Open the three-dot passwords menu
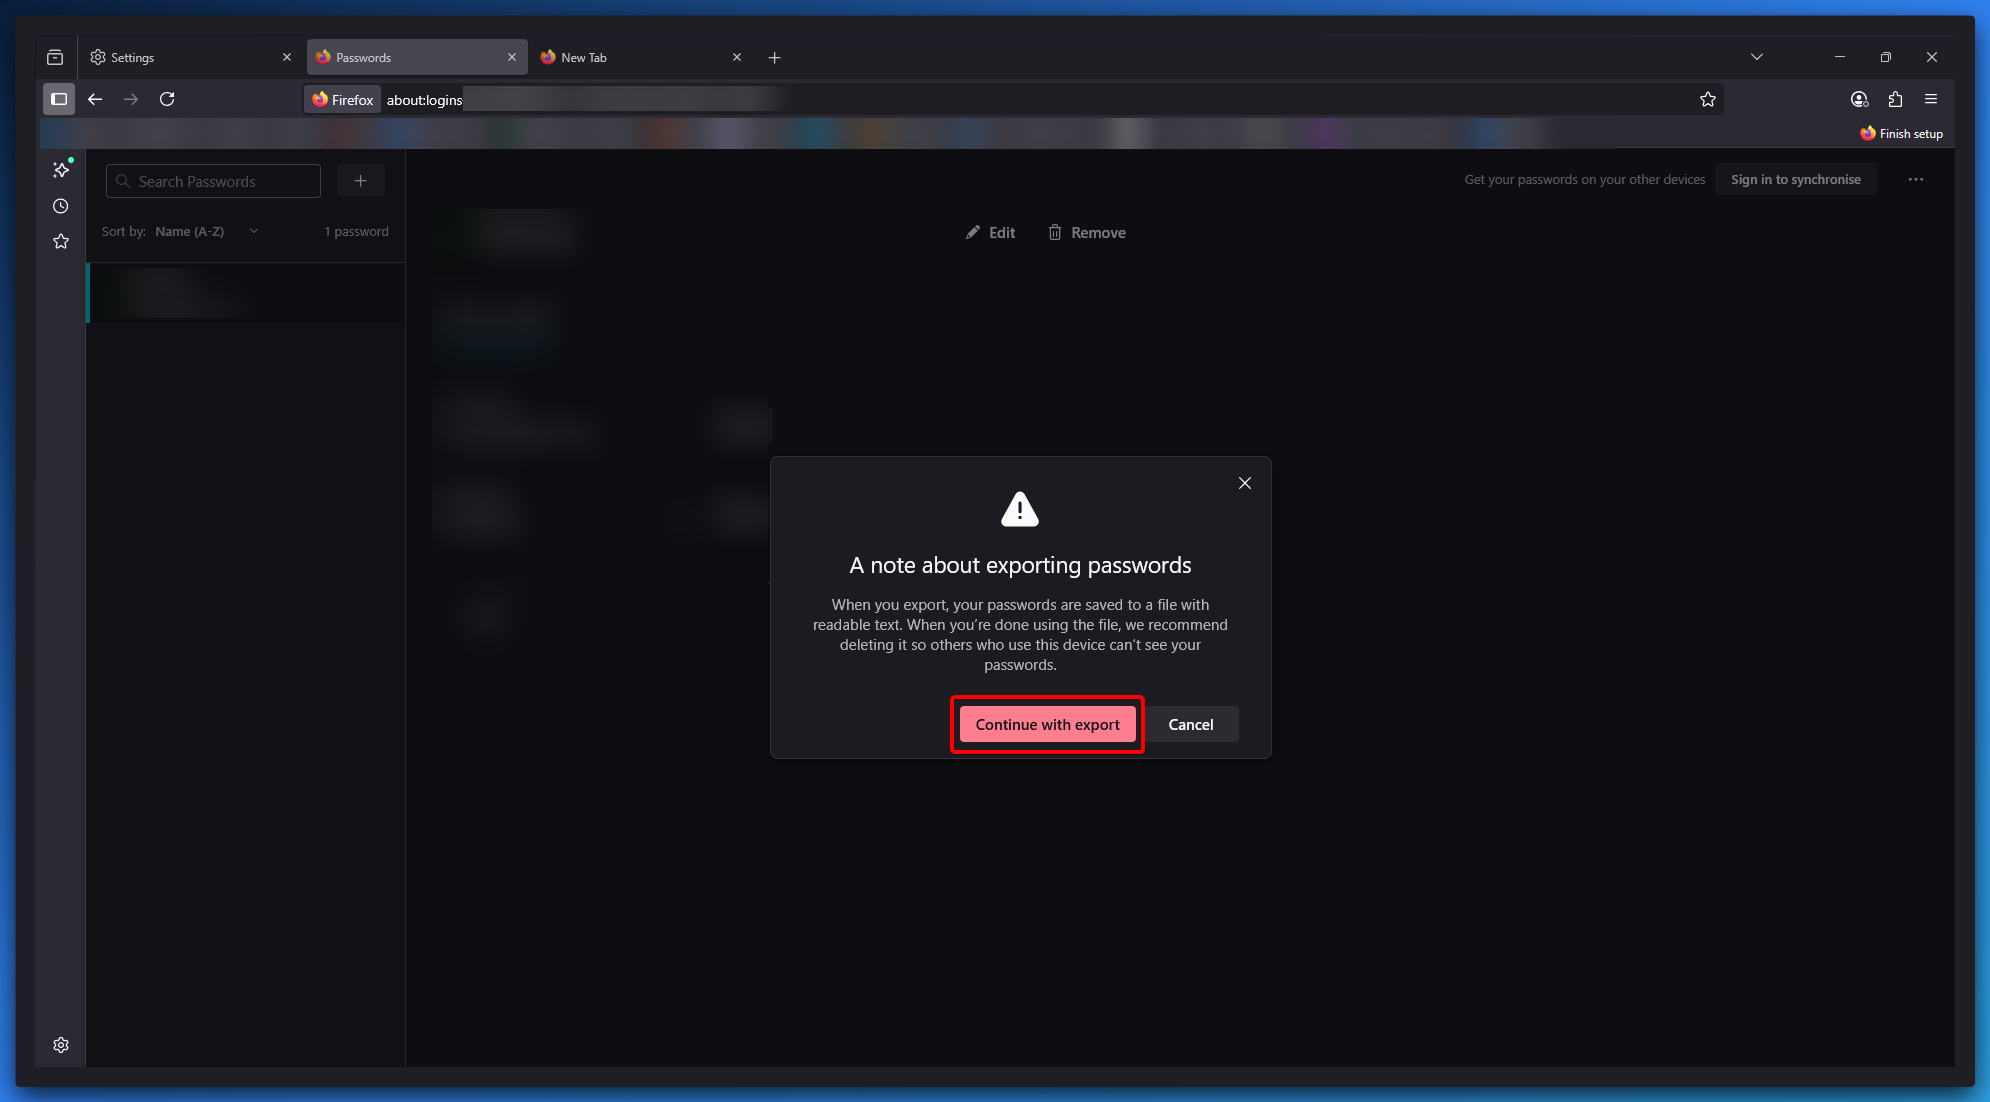 [x=1916, y=179]
